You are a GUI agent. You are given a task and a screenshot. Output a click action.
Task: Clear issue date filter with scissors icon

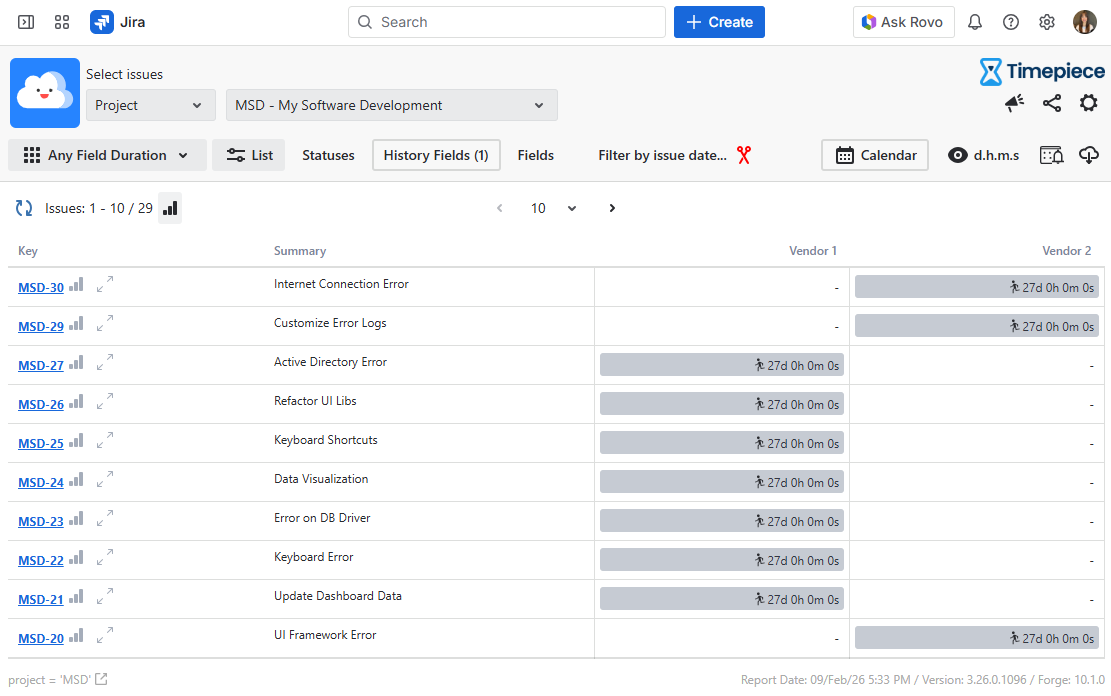click(x=743, y=155)
